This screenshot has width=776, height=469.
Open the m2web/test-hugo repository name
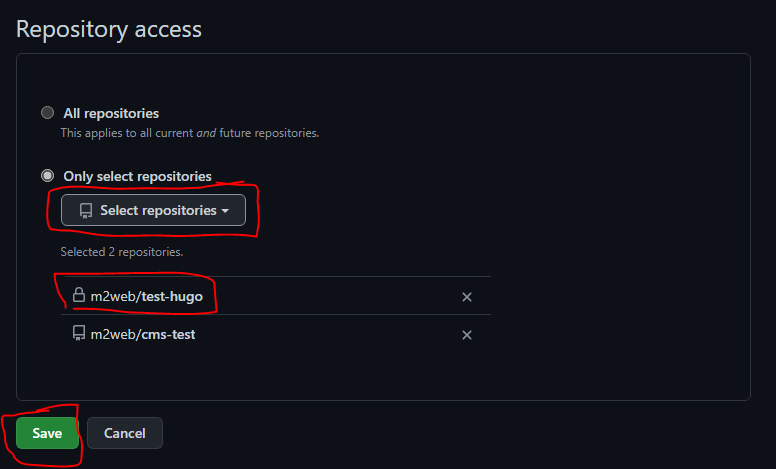[x=146, y=296]
